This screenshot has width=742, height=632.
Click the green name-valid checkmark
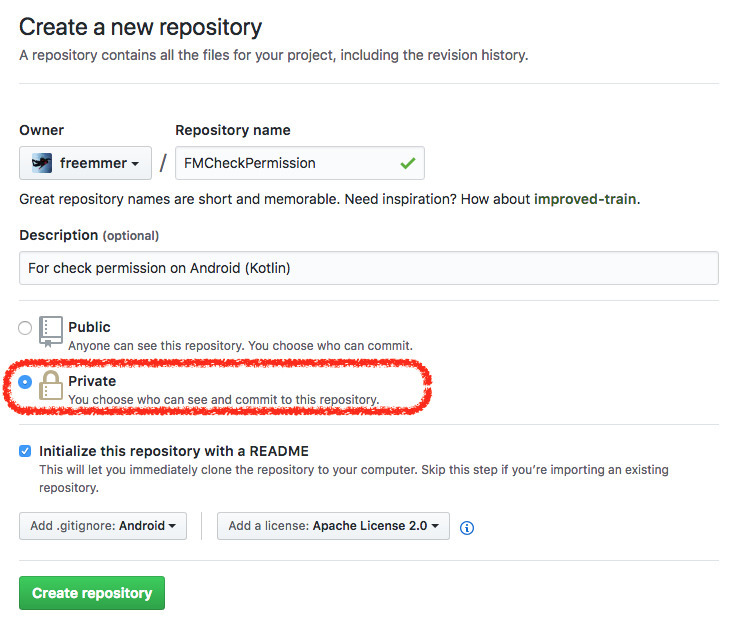pyautogui.click(x=407, y=163)
